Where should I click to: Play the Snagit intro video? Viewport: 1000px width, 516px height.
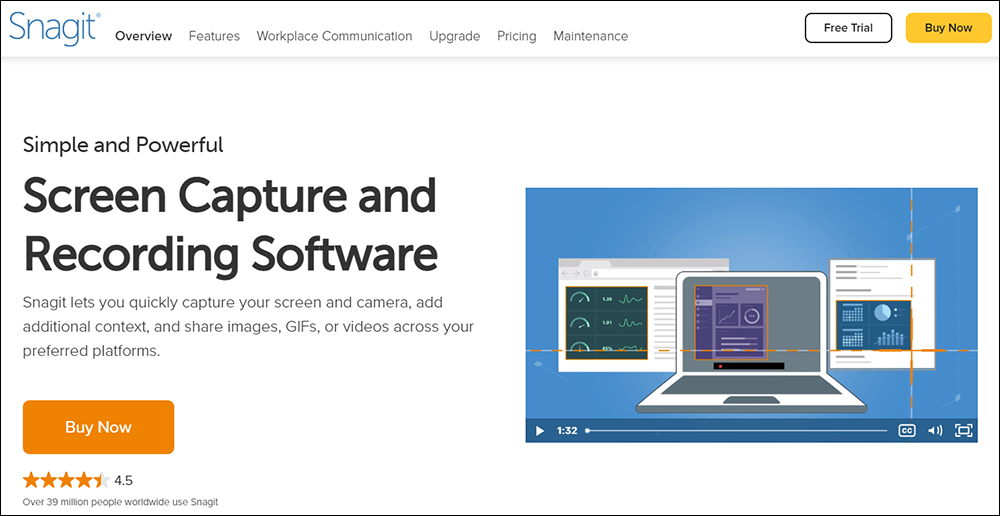click(540, 431)
